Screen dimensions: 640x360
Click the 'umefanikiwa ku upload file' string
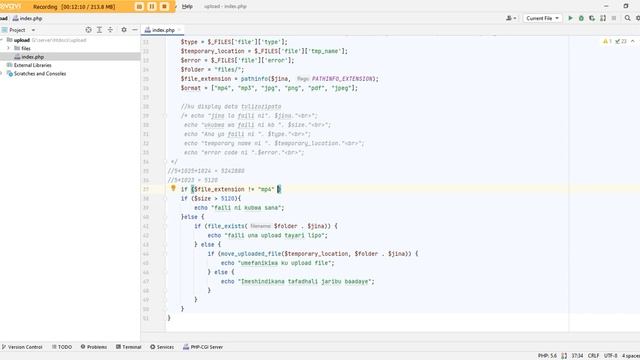point(285,263)
